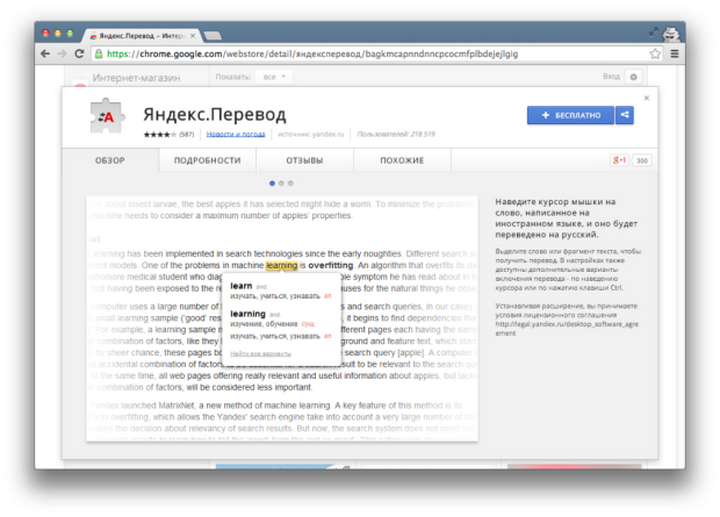Click the 'источник: yandex.ru' text
The image size is (720, 517).
tap(311, 134)
